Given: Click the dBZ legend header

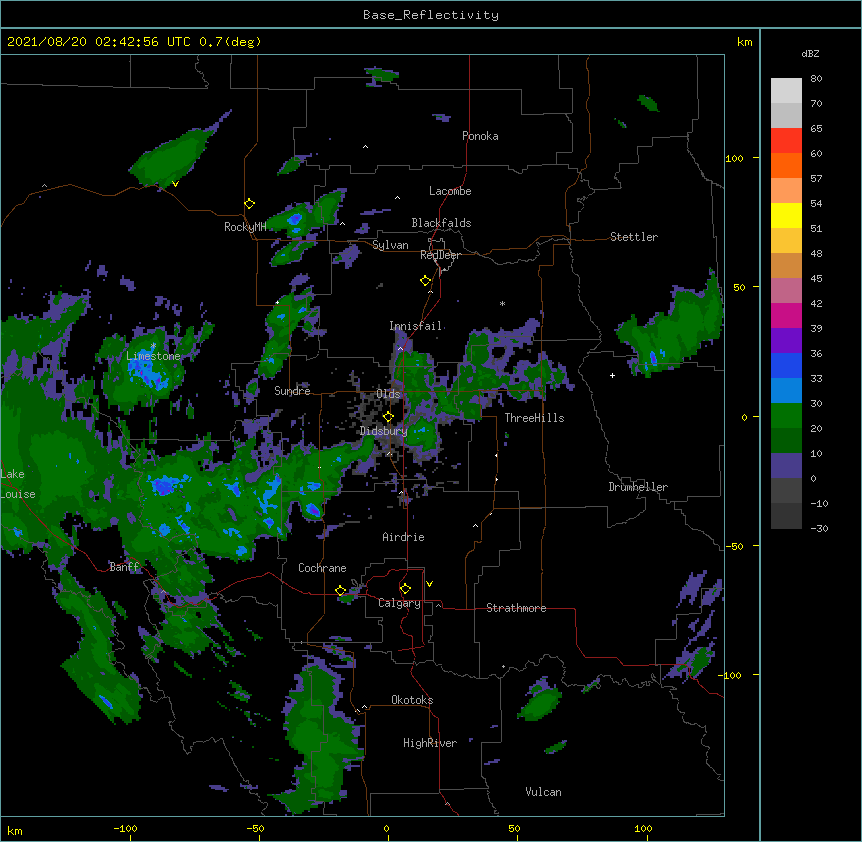Looking at the screenshot, I should pyautogui.click(x=810, y=53).
